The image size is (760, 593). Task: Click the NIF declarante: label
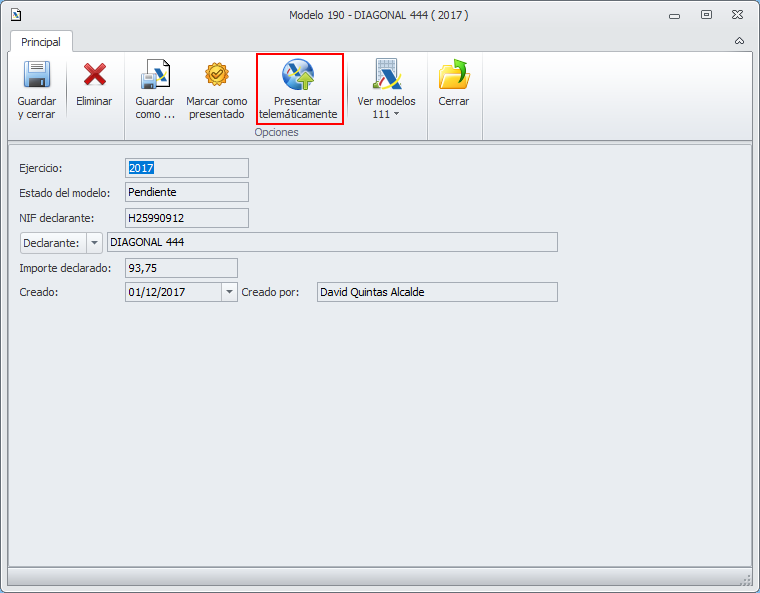57,218
